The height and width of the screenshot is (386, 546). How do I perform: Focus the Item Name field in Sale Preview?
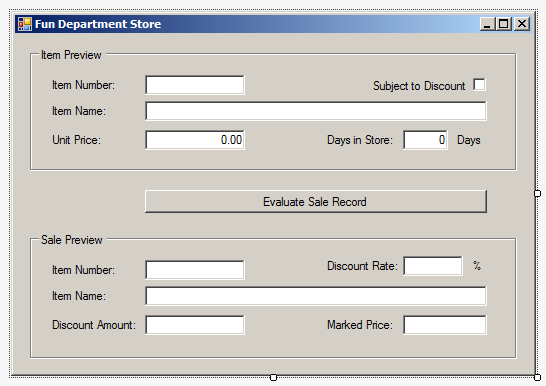(x=316, y=296)
